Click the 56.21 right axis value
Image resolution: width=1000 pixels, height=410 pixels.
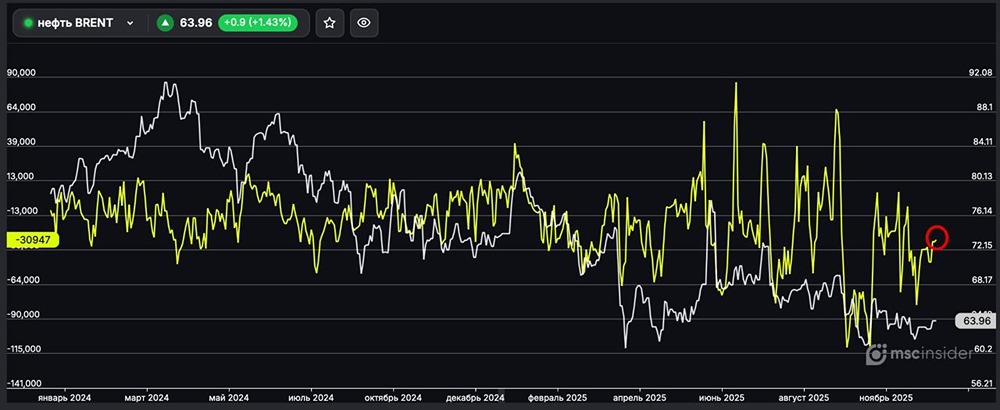pos(981,383)
